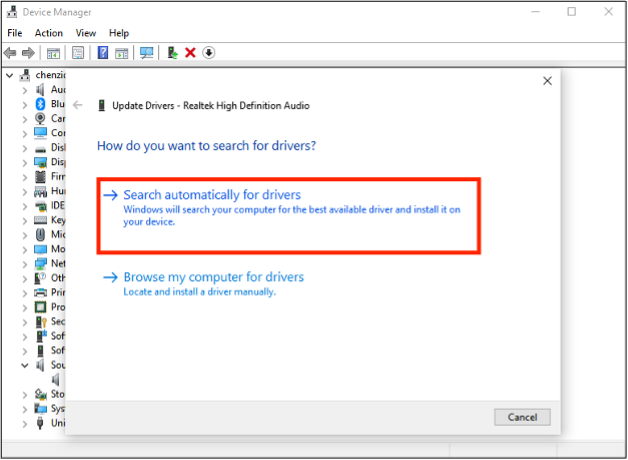Click Show/Hide Console Tree toolbar icon
This screenshot has width=628, height=460.
click(53, 52)
